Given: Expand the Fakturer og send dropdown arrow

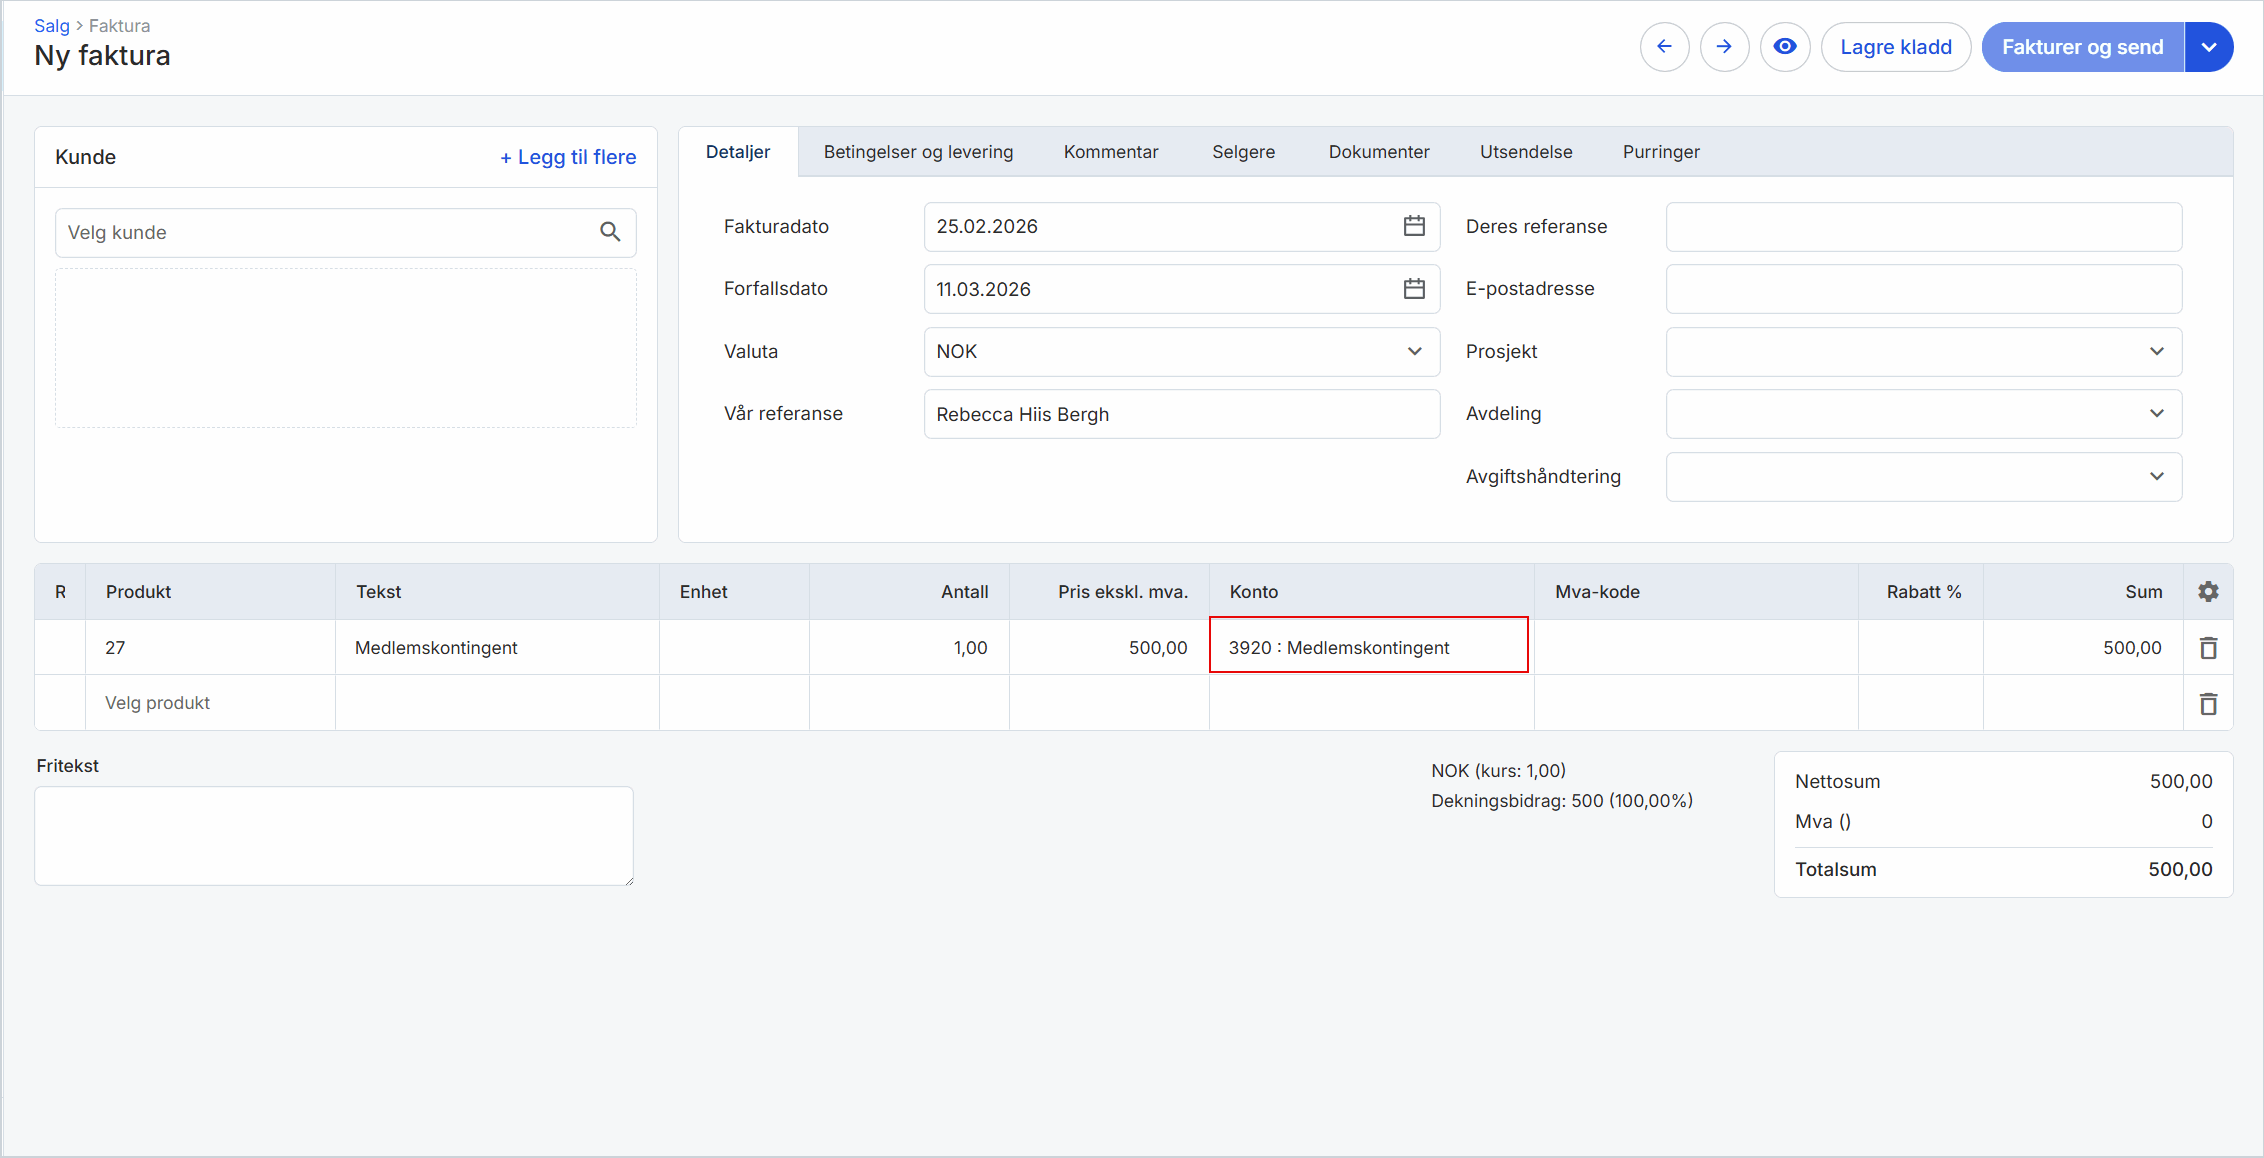Looking at the screenshot, I should tap(2209, 47).
